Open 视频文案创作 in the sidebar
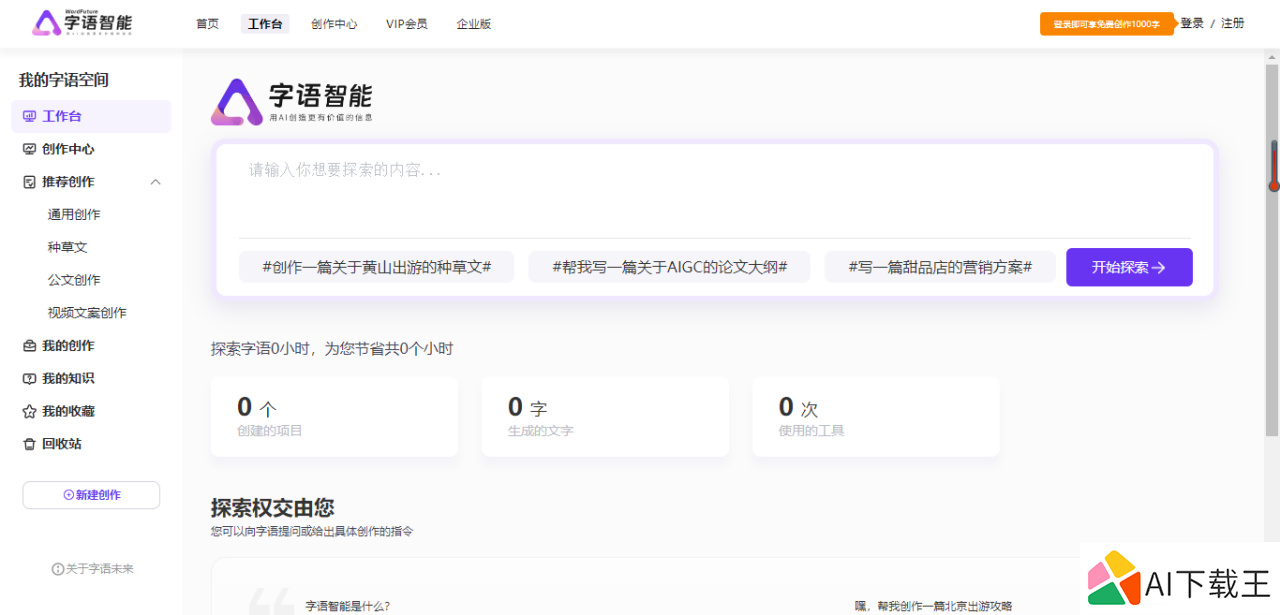 pos(87,313)
